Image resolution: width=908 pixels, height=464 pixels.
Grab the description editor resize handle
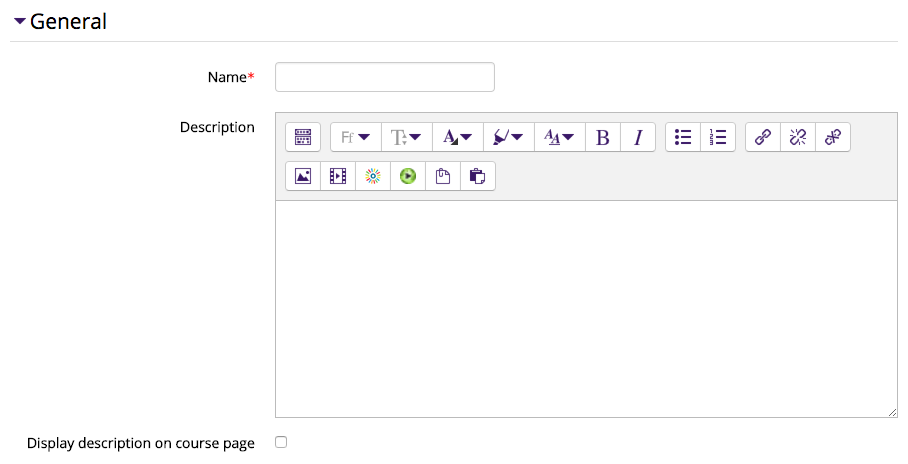(892, 412)
